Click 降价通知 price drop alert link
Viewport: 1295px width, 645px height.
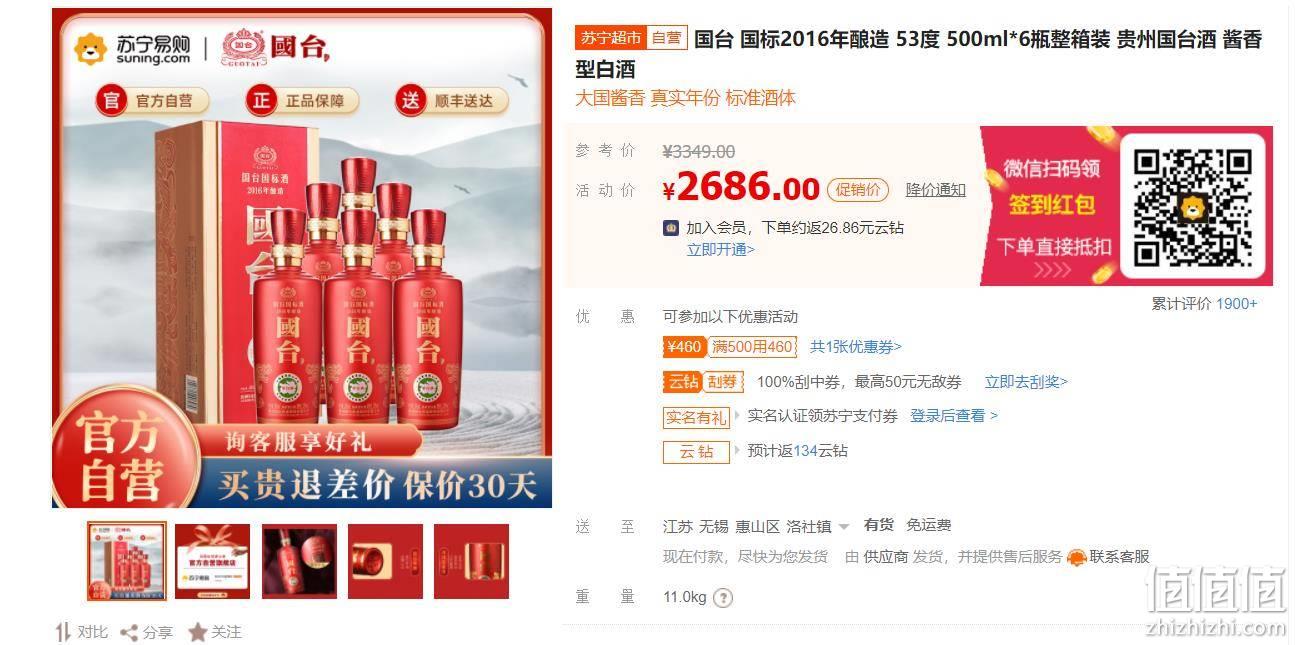click(x=936, y=189)
